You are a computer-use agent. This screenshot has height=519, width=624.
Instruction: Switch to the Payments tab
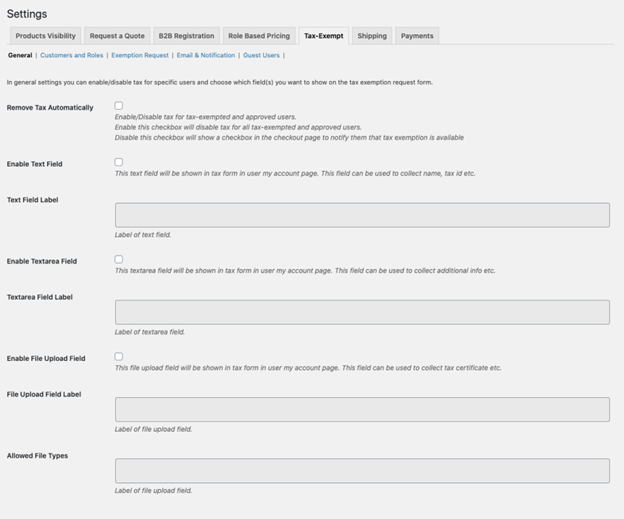click(417, 36)
